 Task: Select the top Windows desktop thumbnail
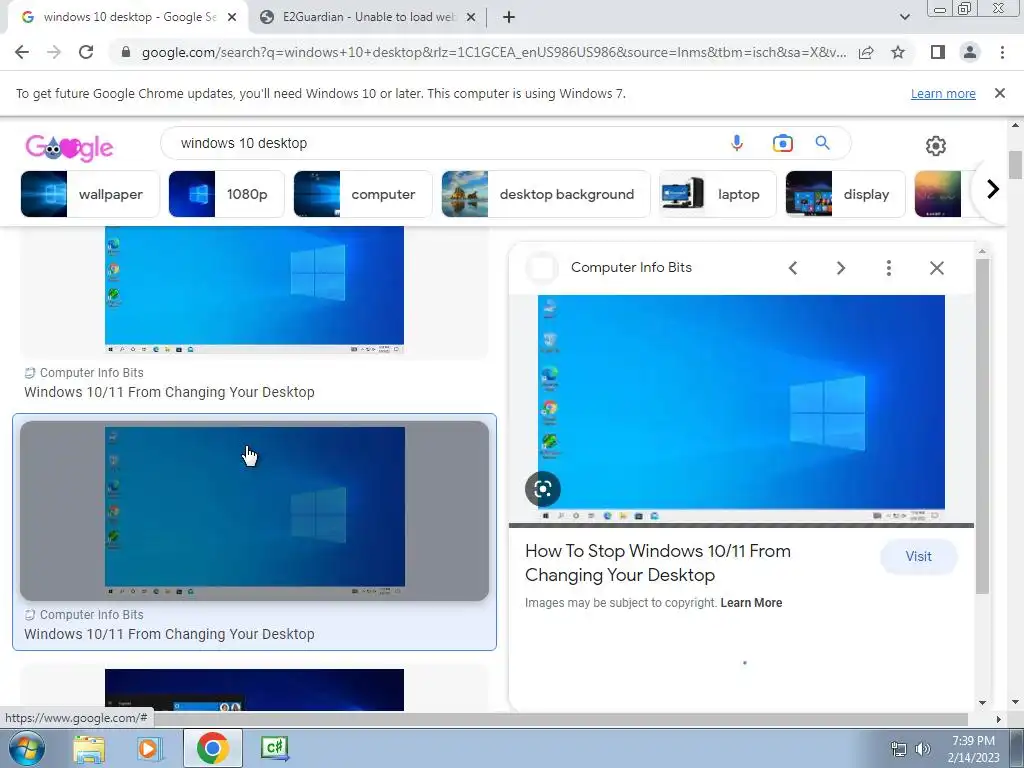(x=254, y=289)
